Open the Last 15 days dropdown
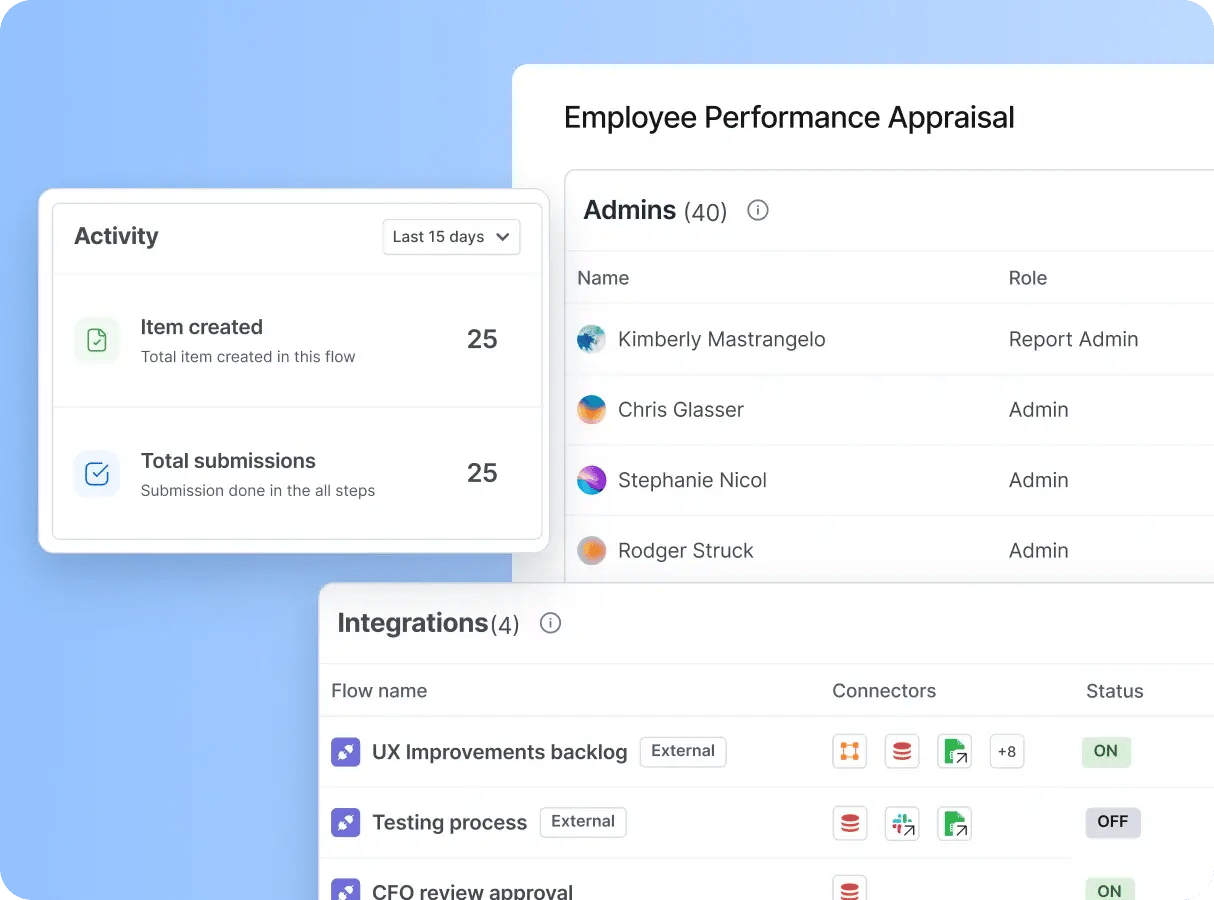Screen dimensions: 1214x900 452,237
